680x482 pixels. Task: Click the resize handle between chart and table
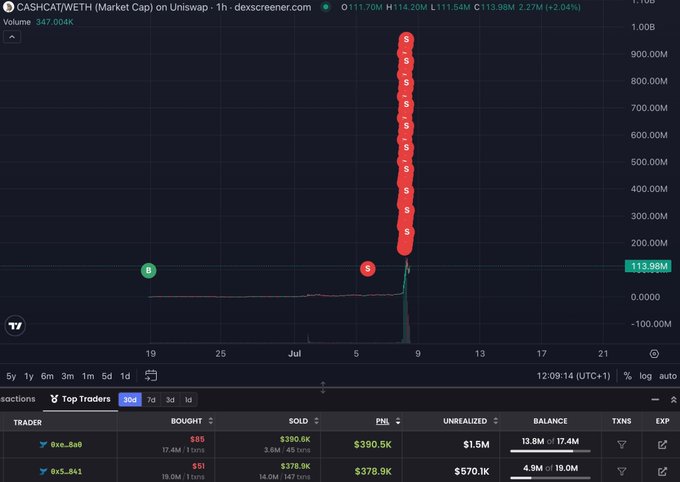pos(323,387)
